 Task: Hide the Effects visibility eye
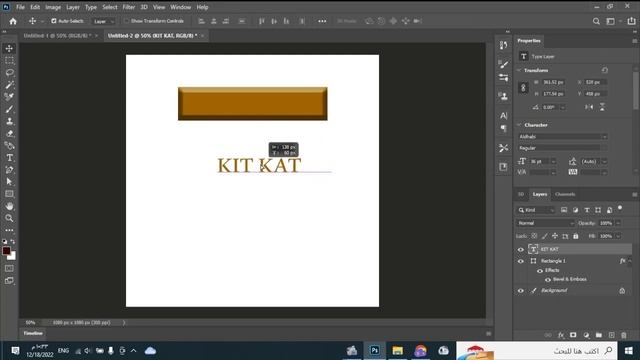540,271
